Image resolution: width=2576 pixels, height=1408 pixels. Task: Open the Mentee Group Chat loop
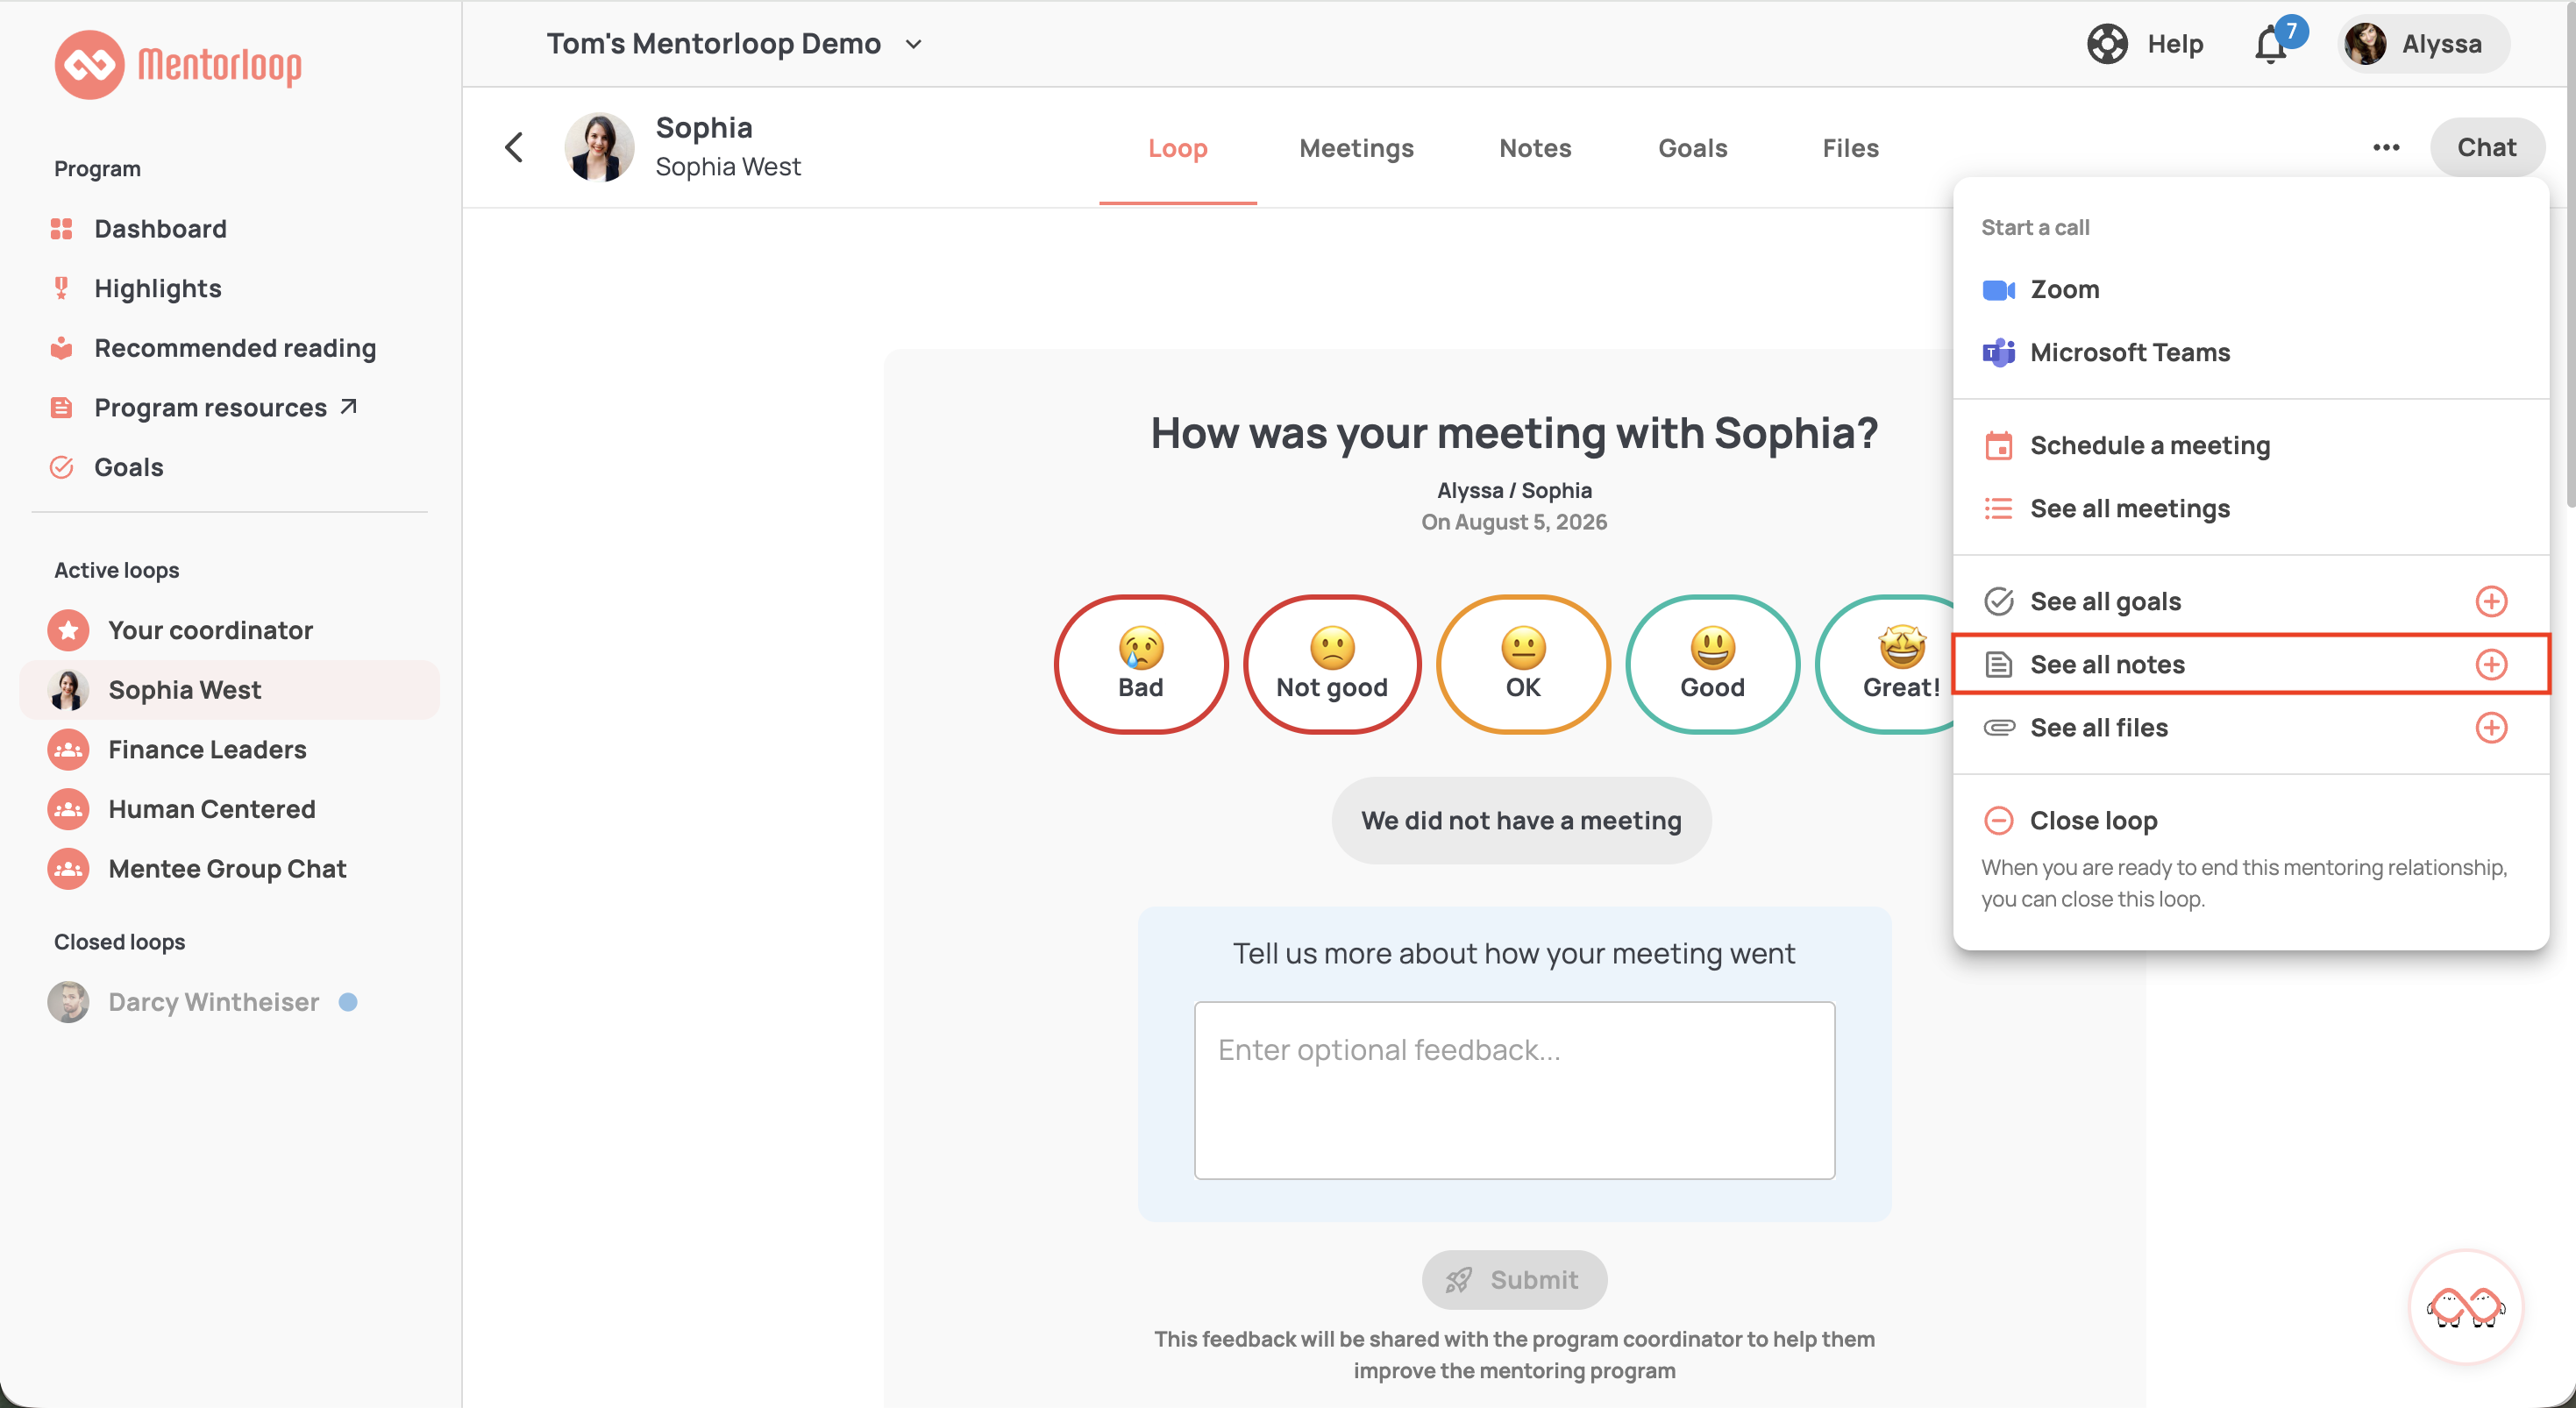[229, 869]
